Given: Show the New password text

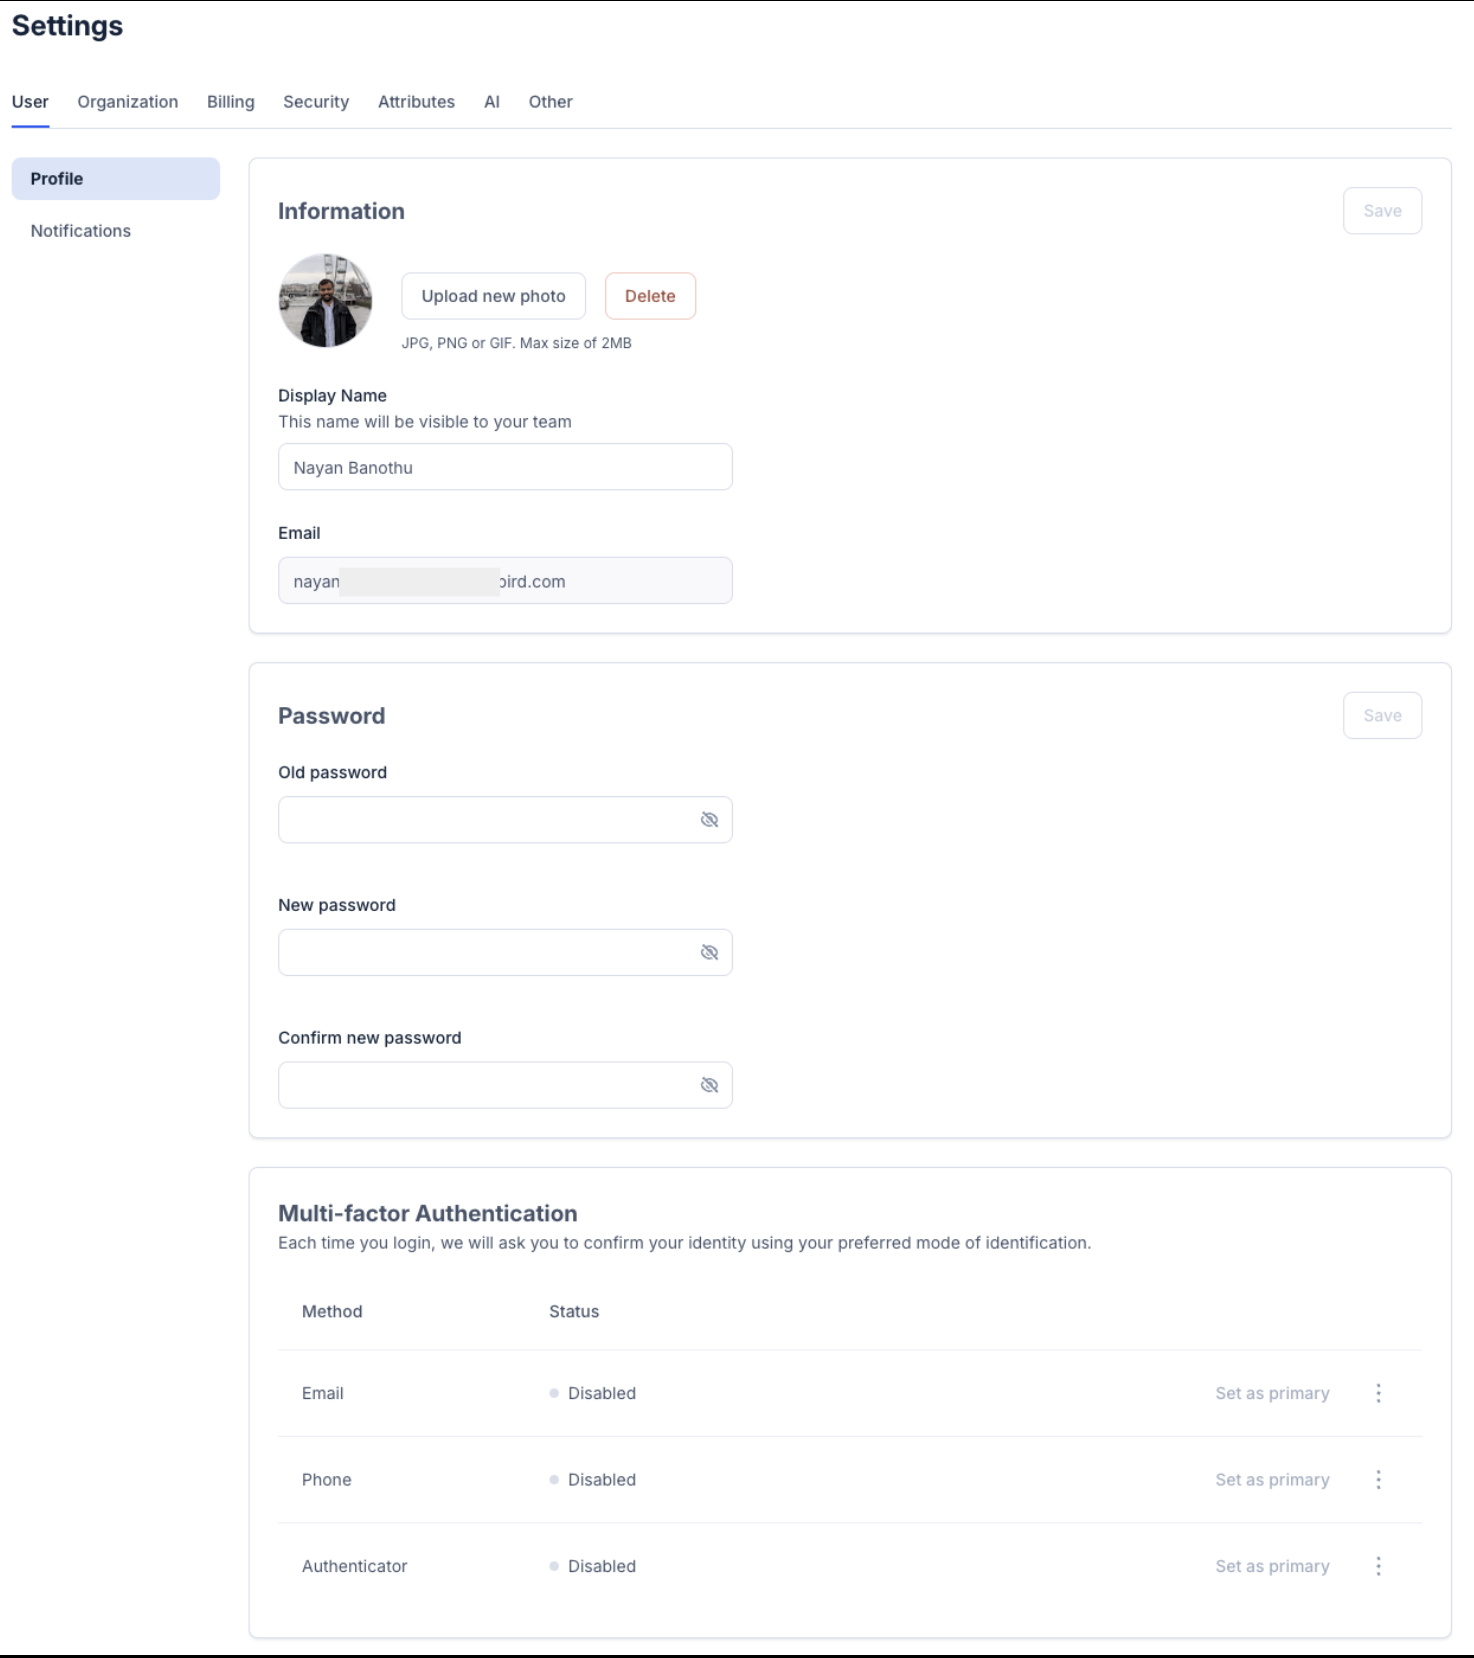Looking at the screenshot, I should coord(709,952).
